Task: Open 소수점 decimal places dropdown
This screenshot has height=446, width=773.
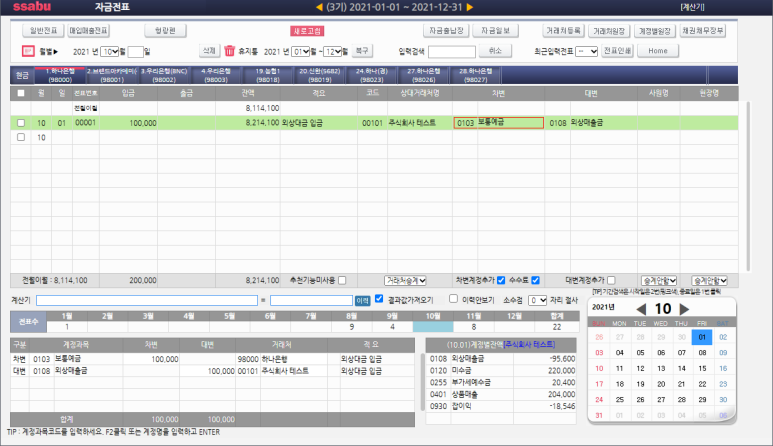Action: point(537,300)
